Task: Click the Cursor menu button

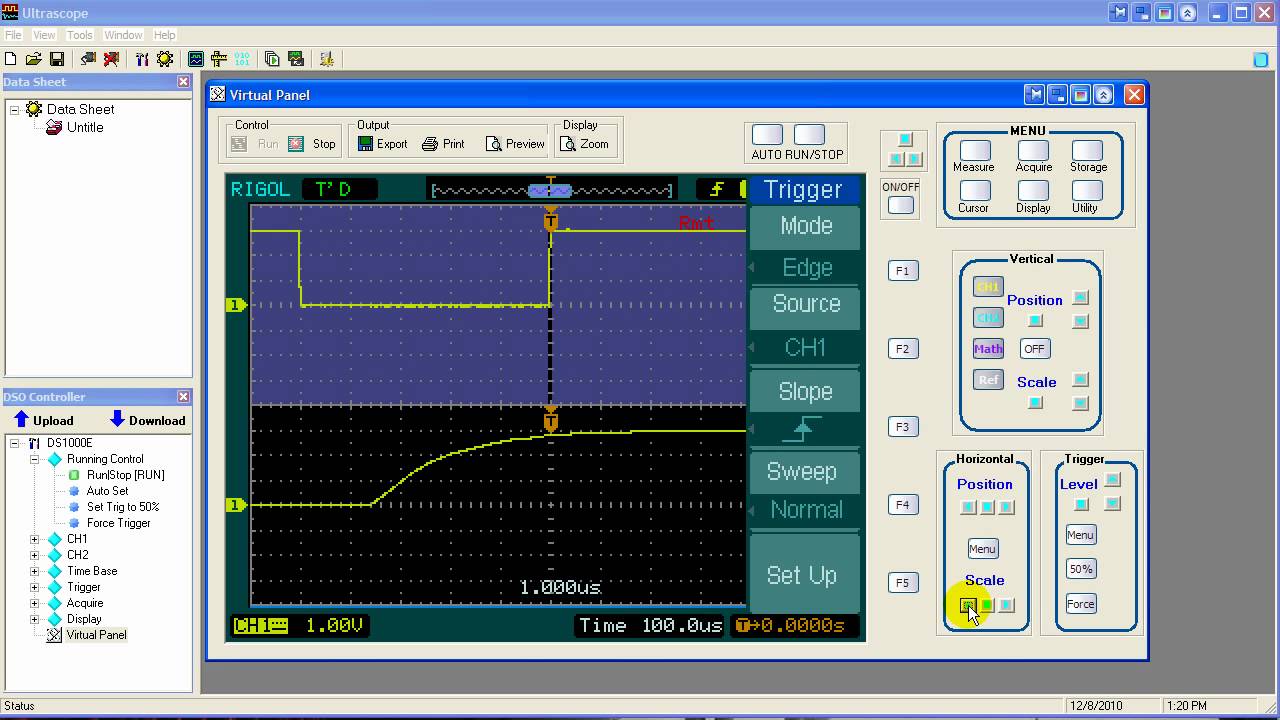Action: pos(974,190)
